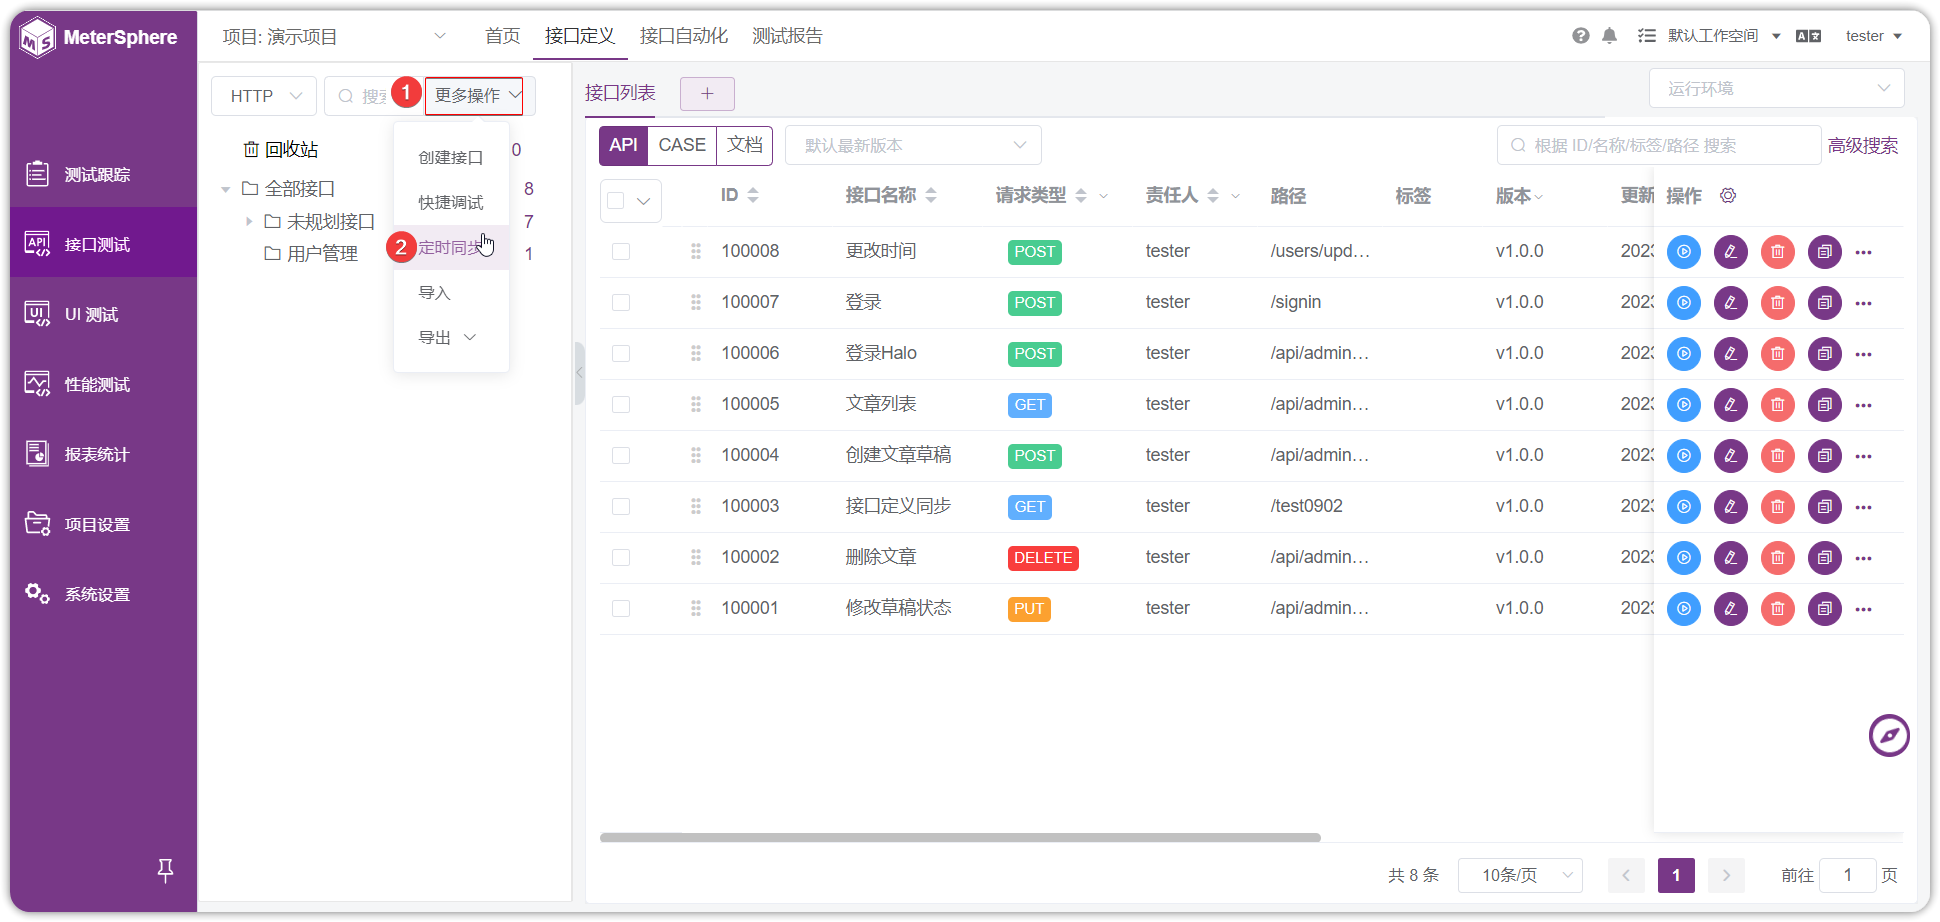Delete the 删除文章 interface with trash icon
The width and height of the screenshot is (1940, 922).
[1778, 558]
